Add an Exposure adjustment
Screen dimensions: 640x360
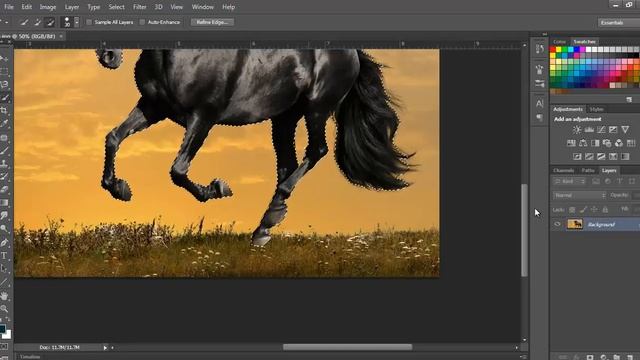613,129
